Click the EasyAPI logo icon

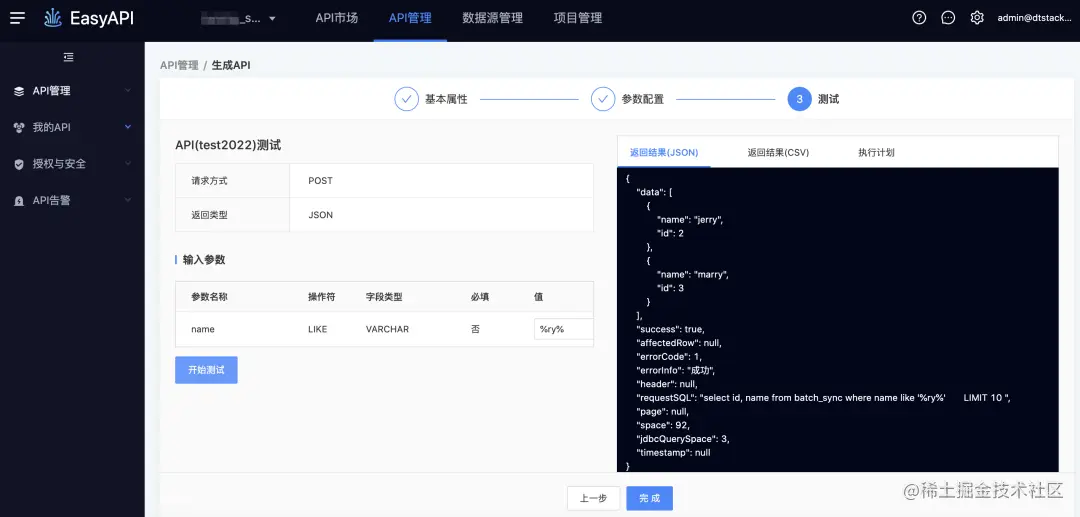(52, 18)
